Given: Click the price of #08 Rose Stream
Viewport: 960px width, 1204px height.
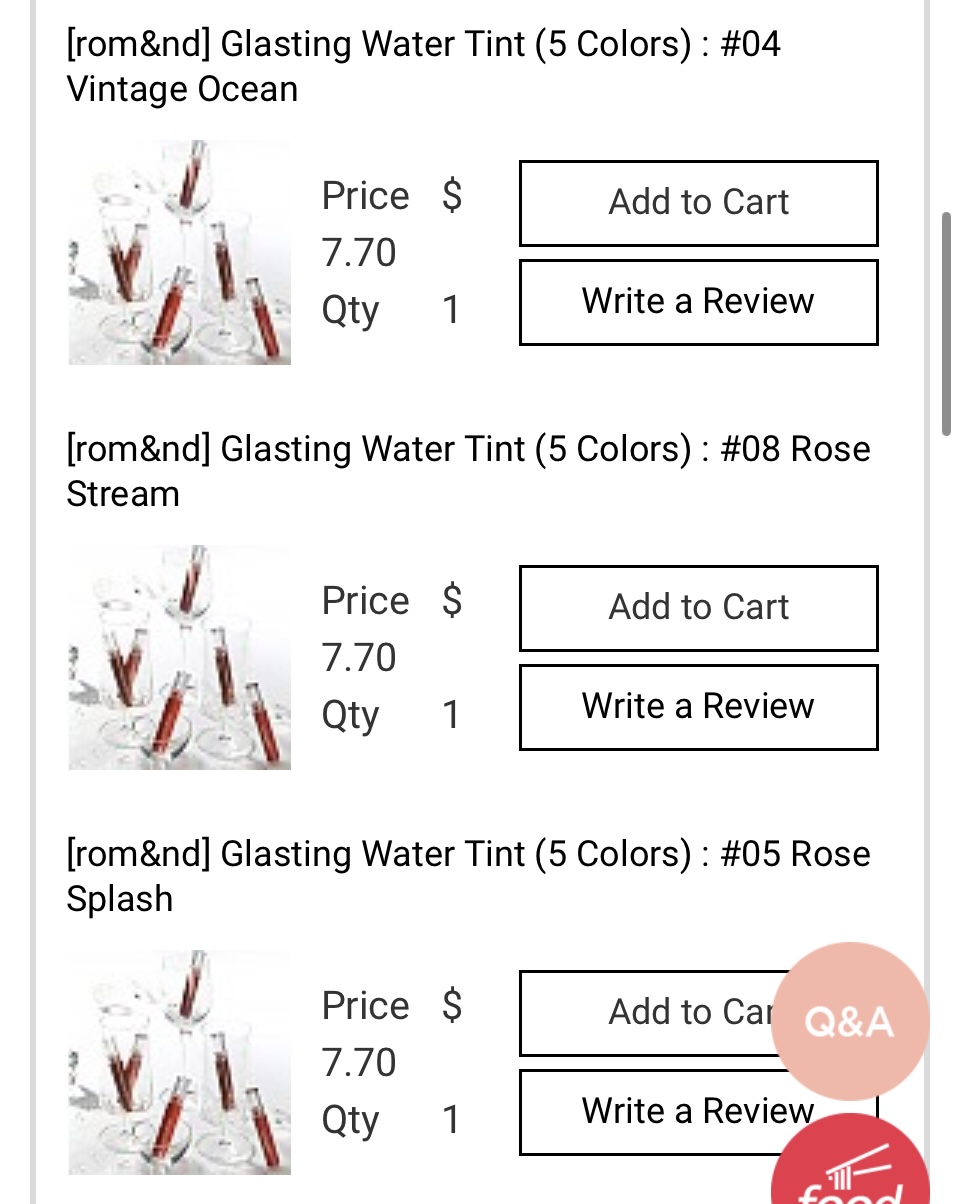Looking at the screenshot, I should pos(359,658).
